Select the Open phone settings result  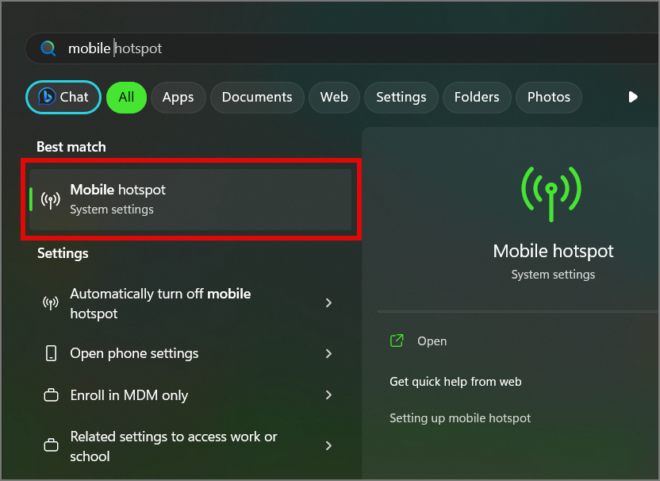pos(188,353)
